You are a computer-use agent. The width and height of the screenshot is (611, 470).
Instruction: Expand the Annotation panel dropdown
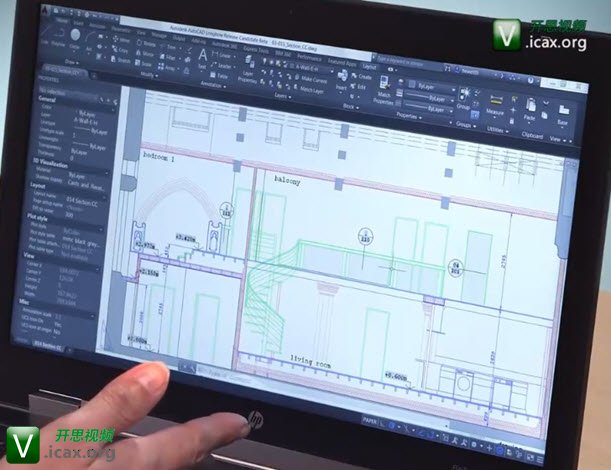(214, 85)
